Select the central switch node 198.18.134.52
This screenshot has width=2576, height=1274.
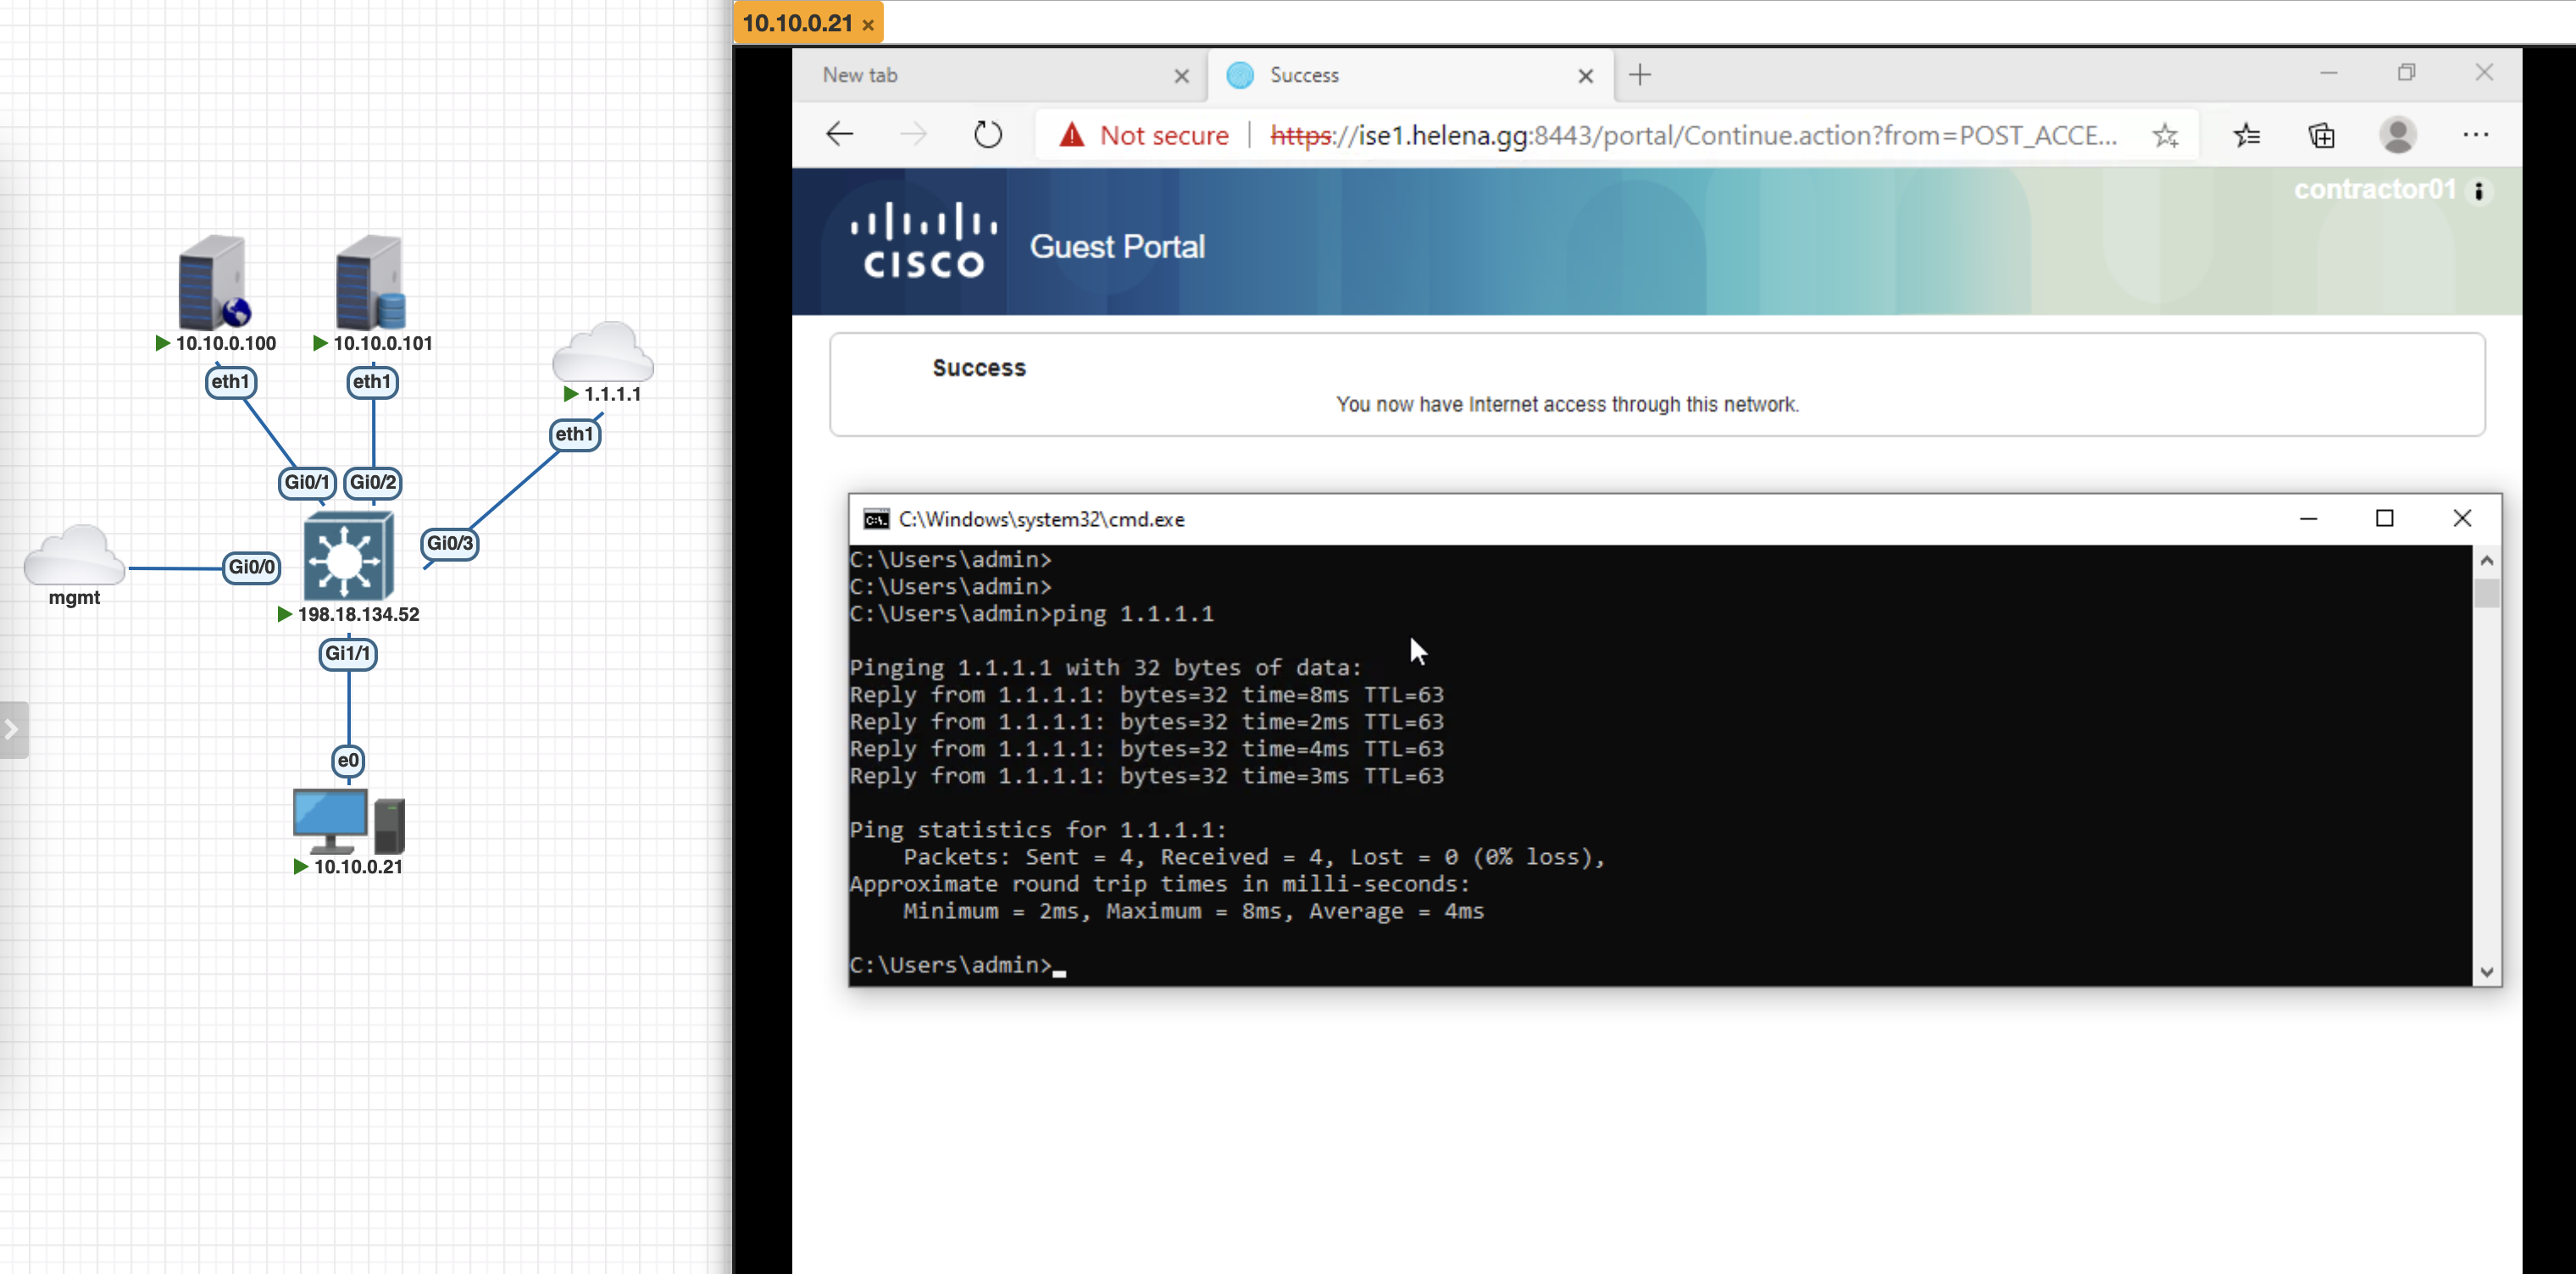tap(348, 556)
